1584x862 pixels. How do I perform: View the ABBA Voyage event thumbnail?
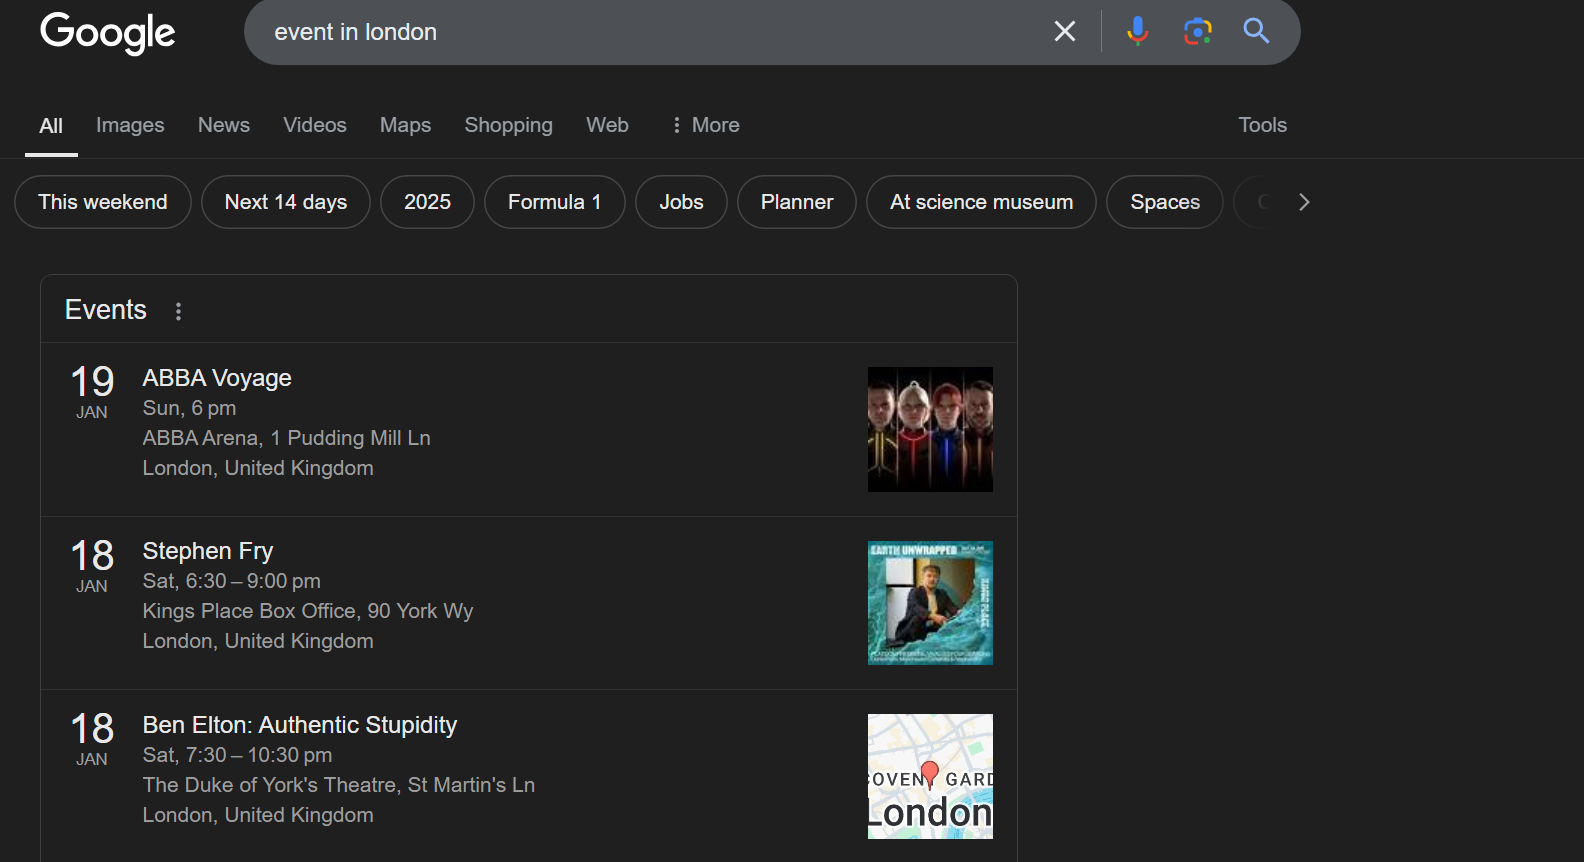(x=930, y=429)
